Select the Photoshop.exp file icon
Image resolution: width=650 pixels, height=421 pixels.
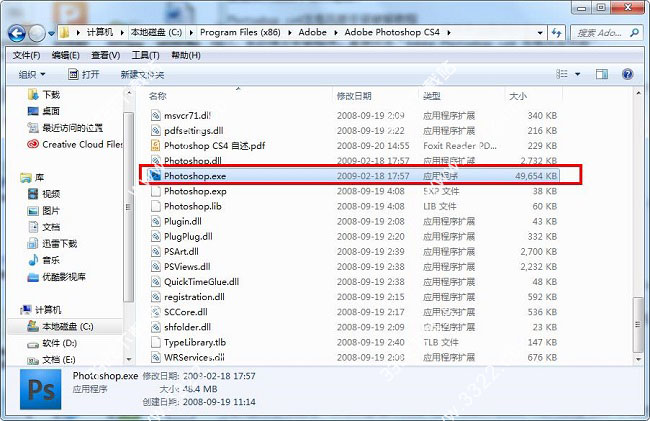point(155,191)
